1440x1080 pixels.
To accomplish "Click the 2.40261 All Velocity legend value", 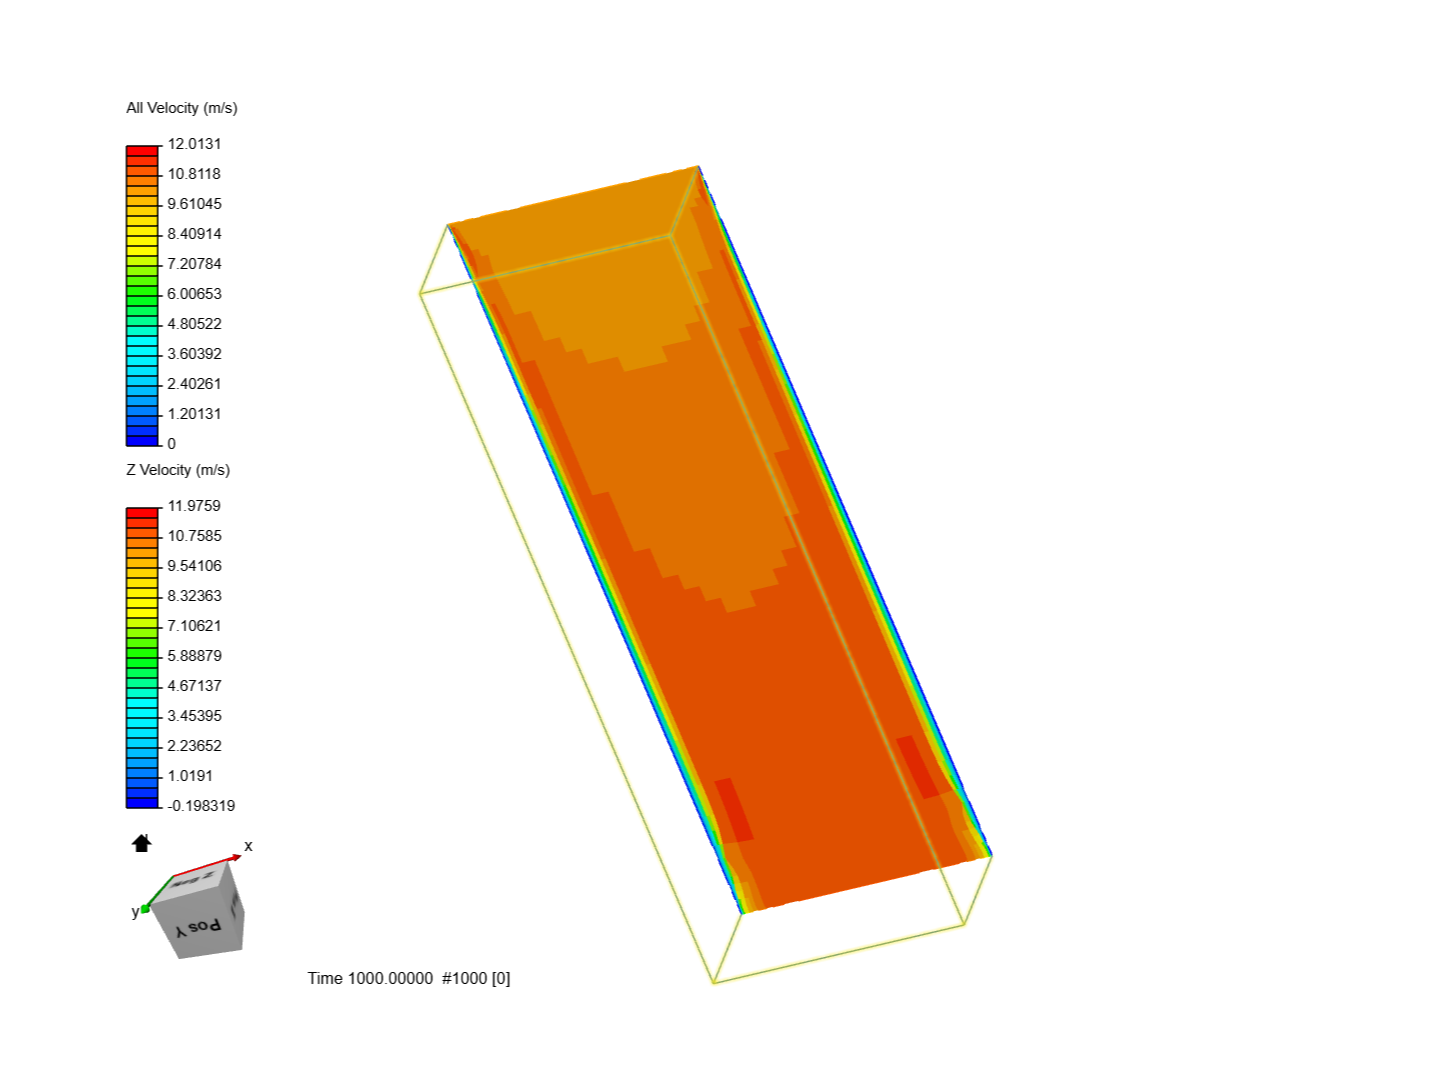I will click(194, 384).
